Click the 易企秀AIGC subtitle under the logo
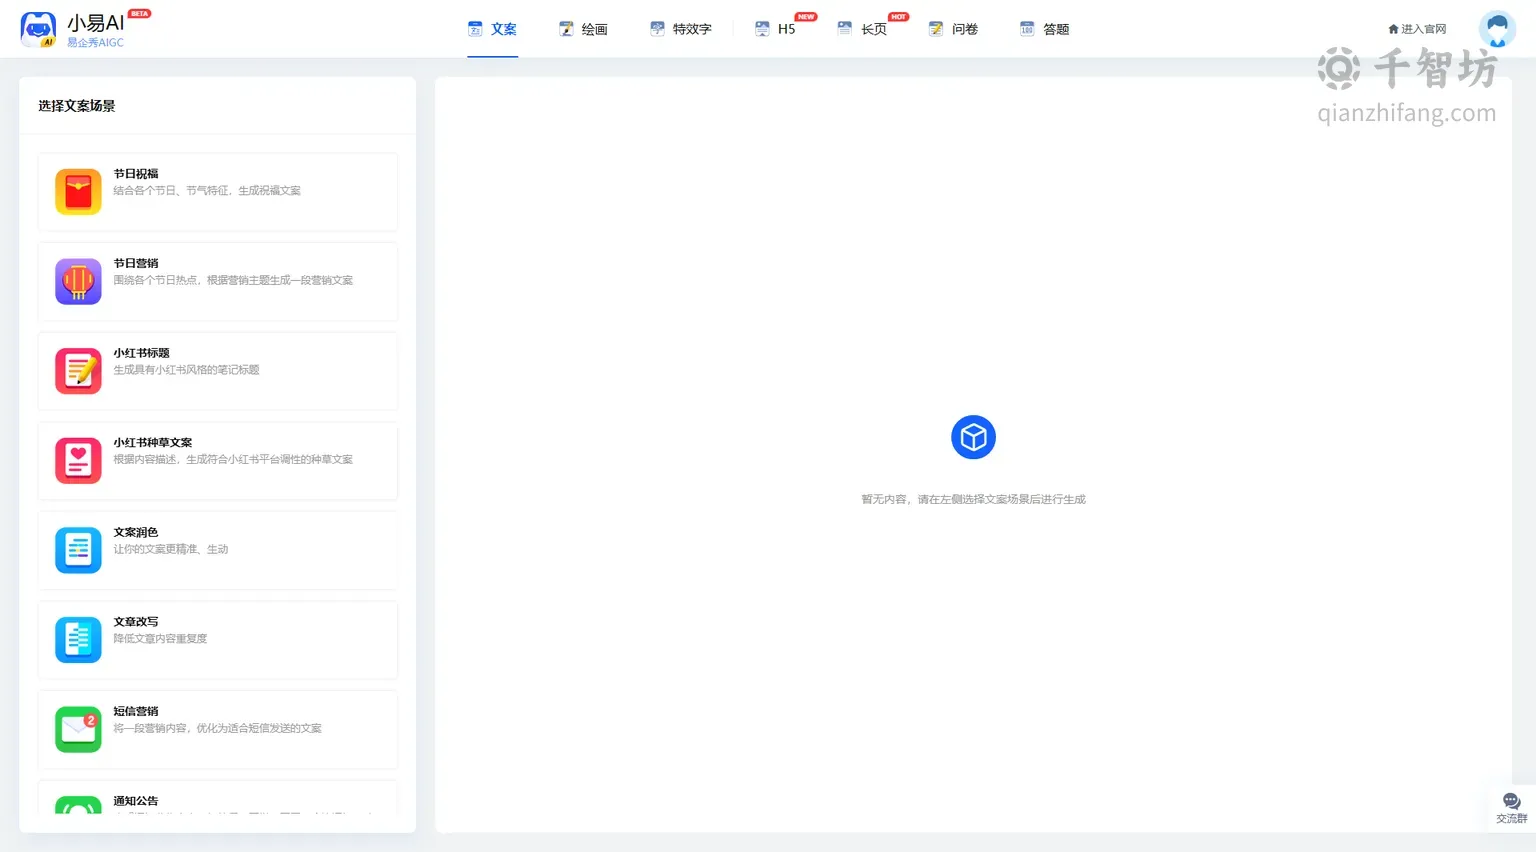The width and height of the screenshot is (1536, 852). [x=96, y=43]
